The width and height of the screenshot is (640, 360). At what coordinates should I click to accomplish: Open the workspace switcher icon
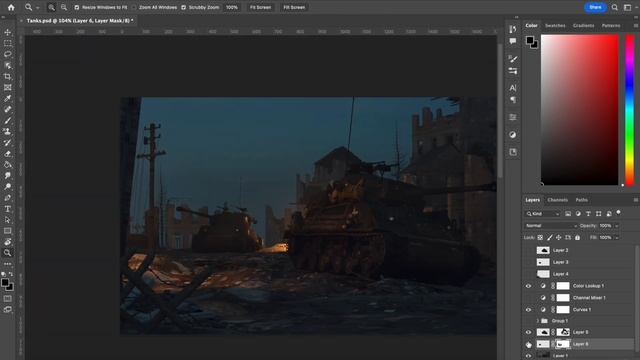click(627, 7)
